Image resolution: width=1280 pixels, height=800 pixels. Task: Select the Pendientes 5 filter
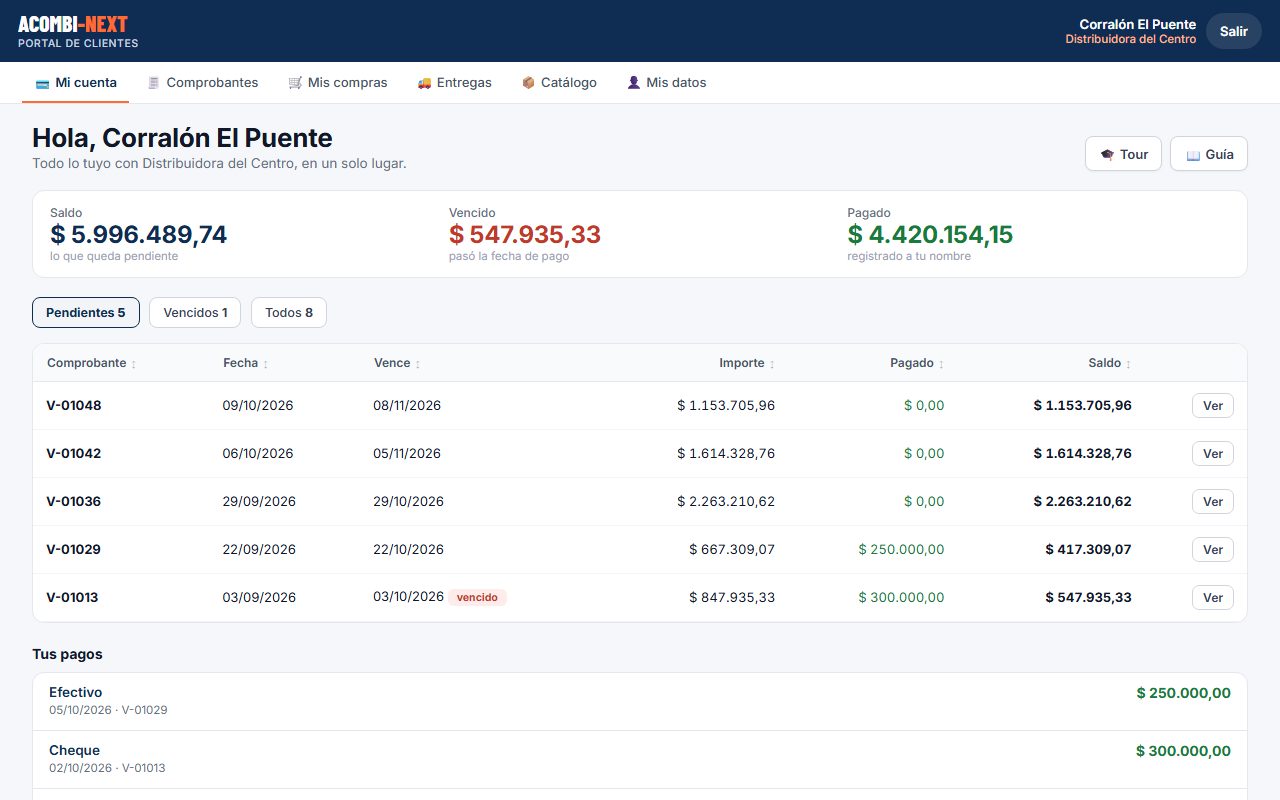pyautogui.click(x=86, y=312)
